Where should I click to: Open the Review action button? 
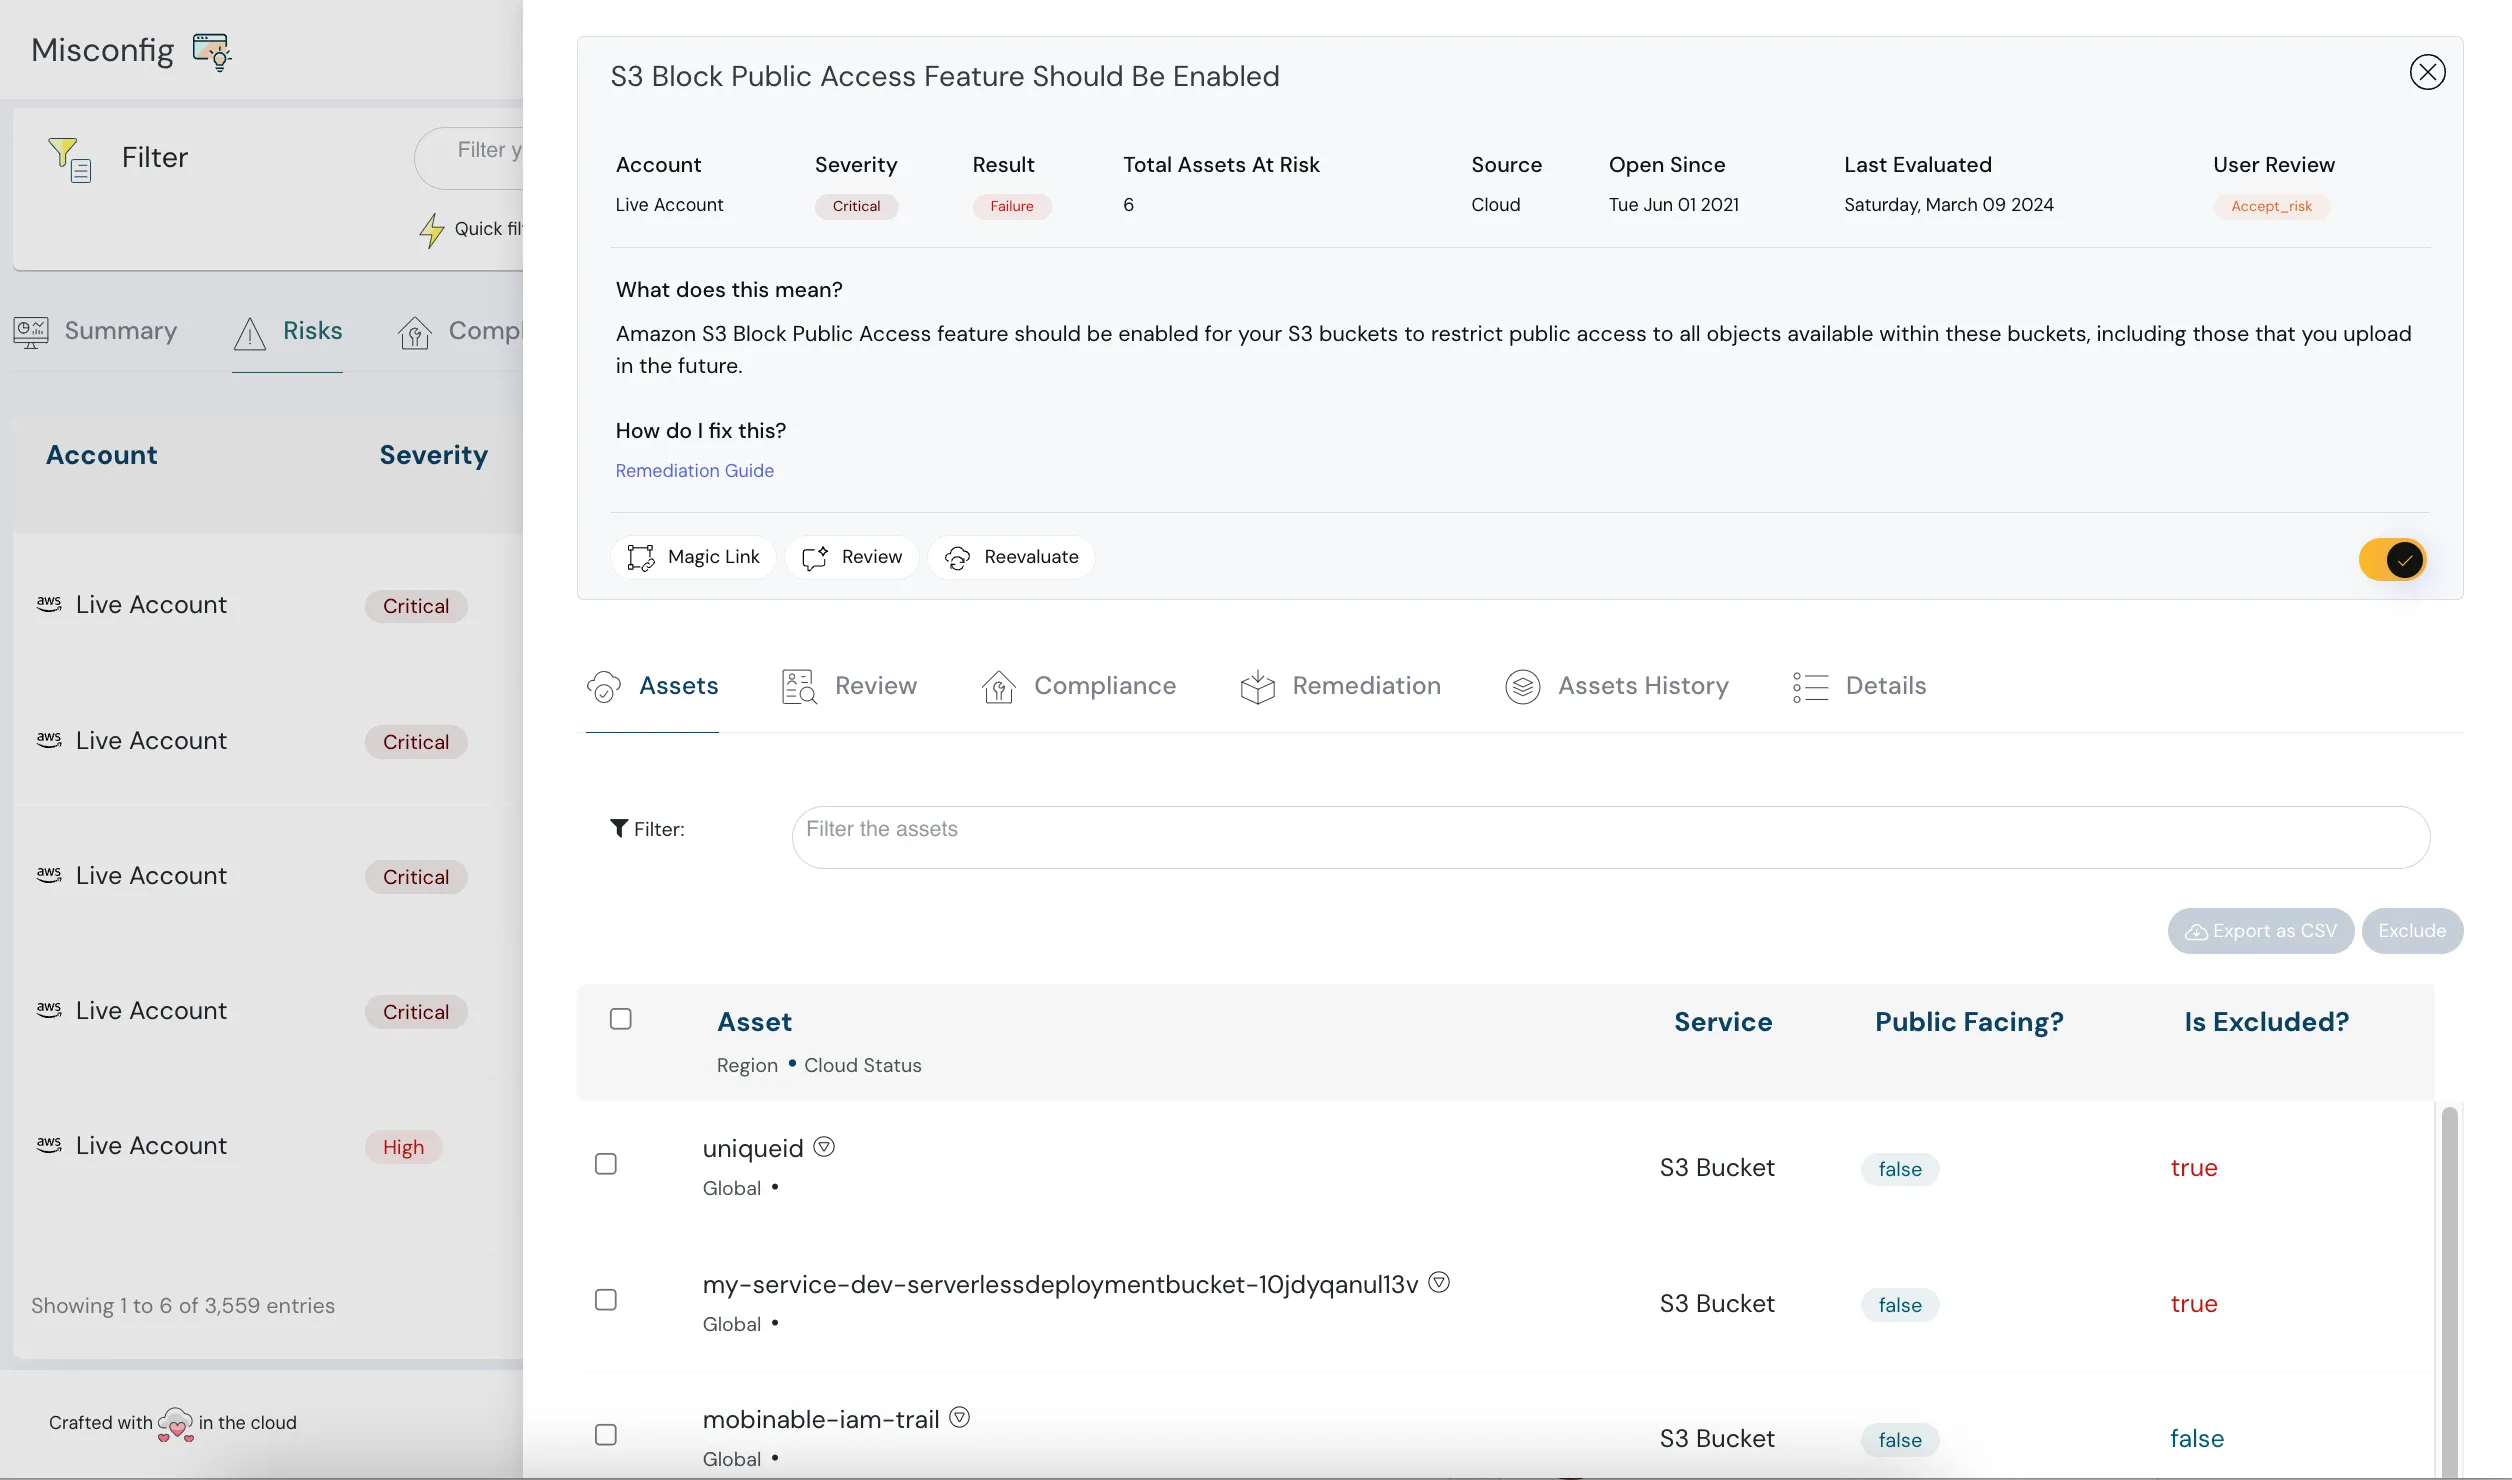tap(852, 557)
